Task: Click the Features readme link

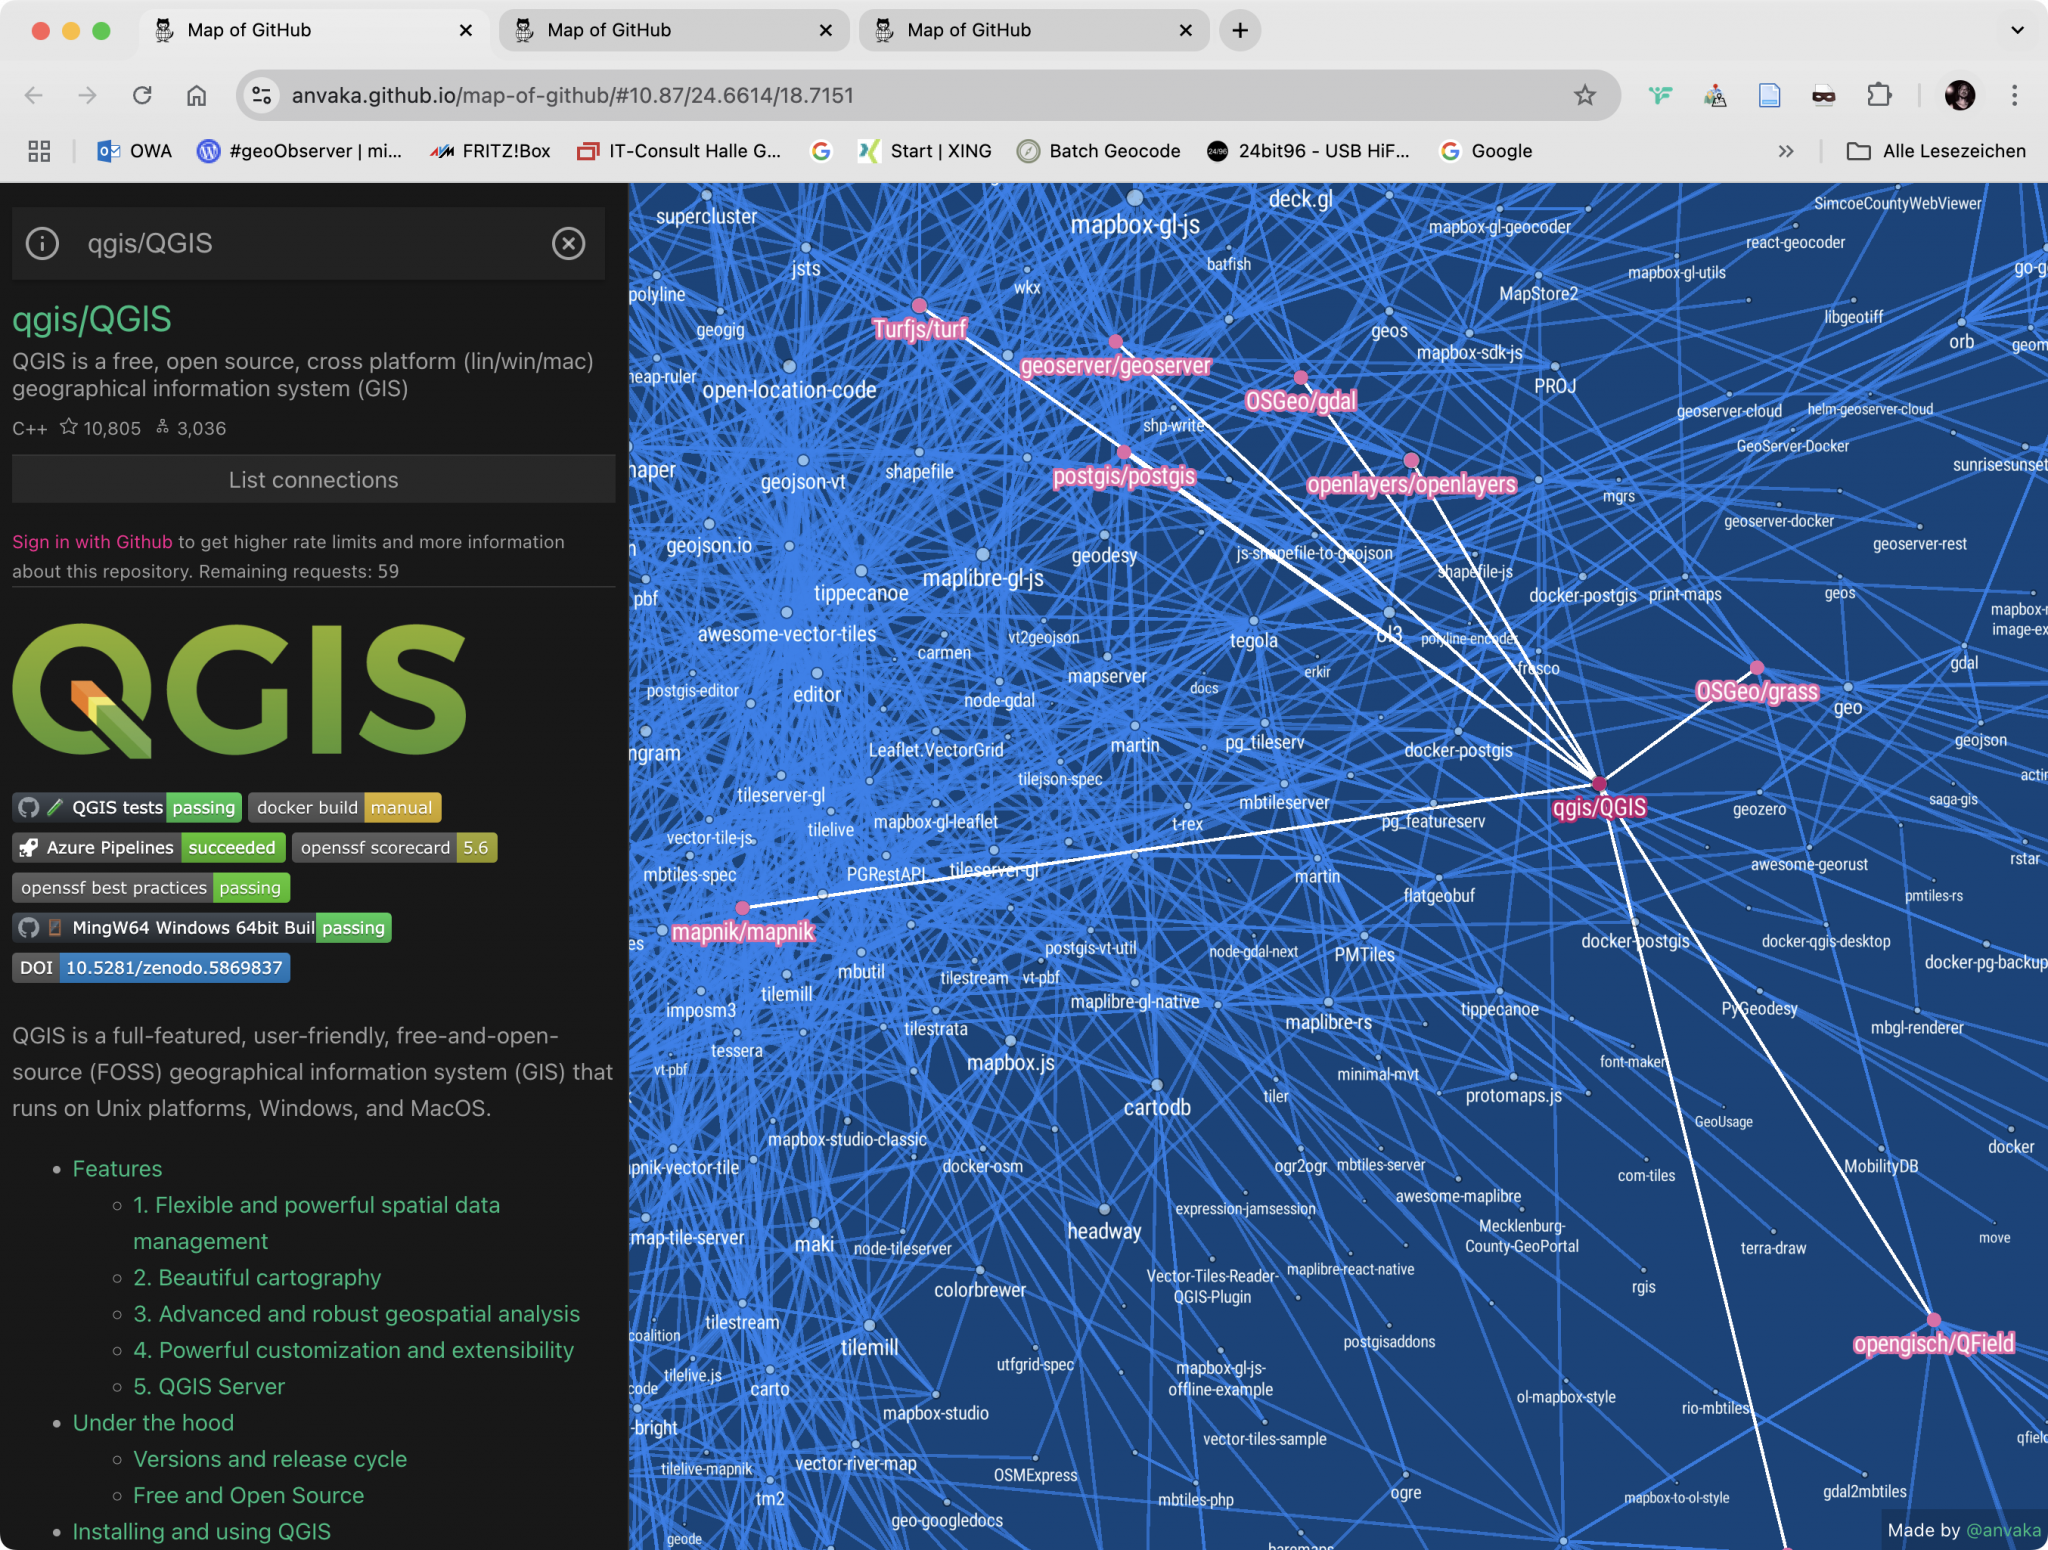Action: pyautogui.click(x=117, y=1169)
